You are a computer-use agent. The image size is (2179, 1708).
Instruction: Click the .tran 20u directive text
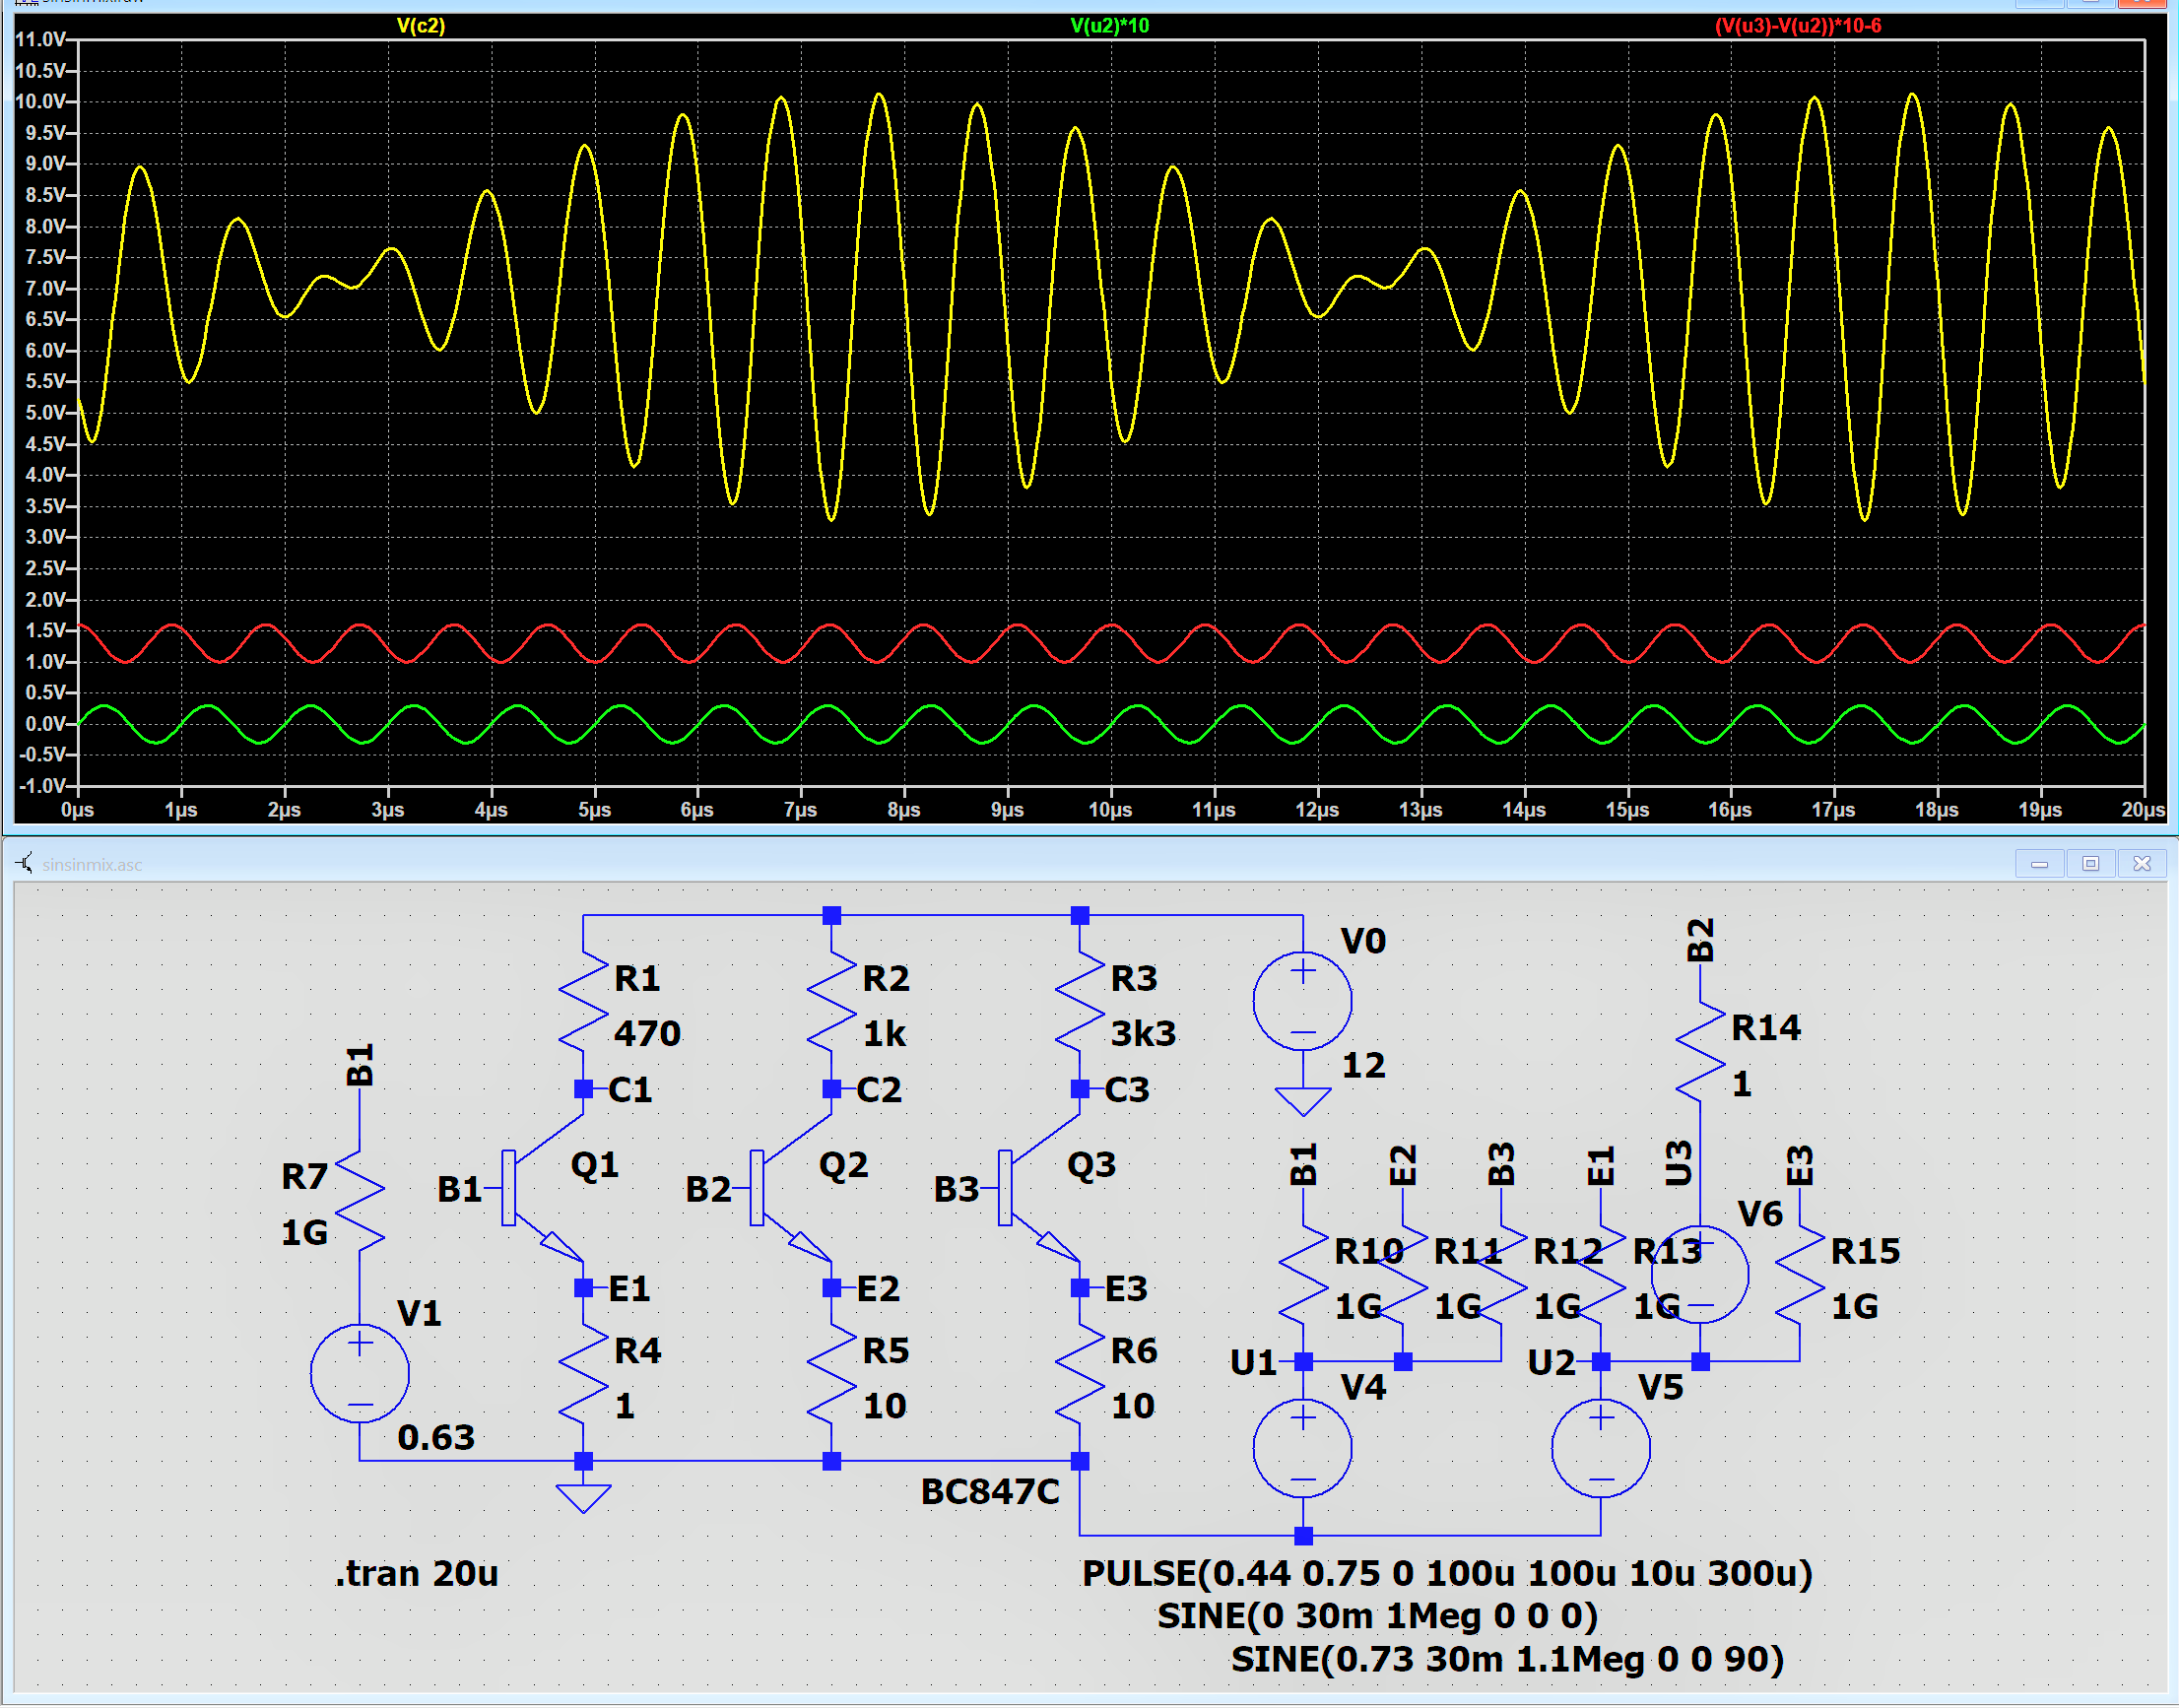(416, 1573)
